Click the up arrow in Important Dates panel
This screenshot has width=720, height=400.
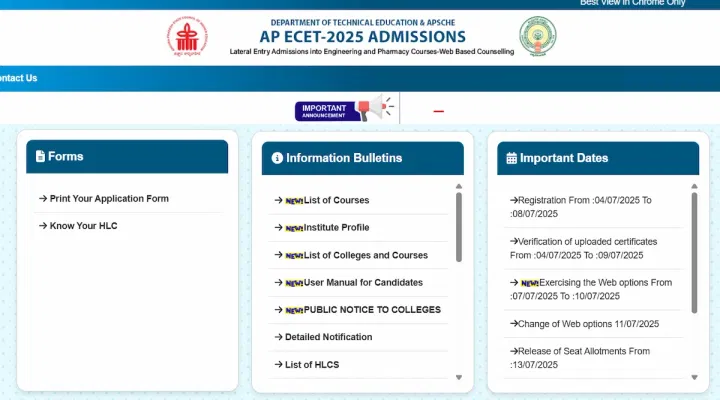(694, 186)
